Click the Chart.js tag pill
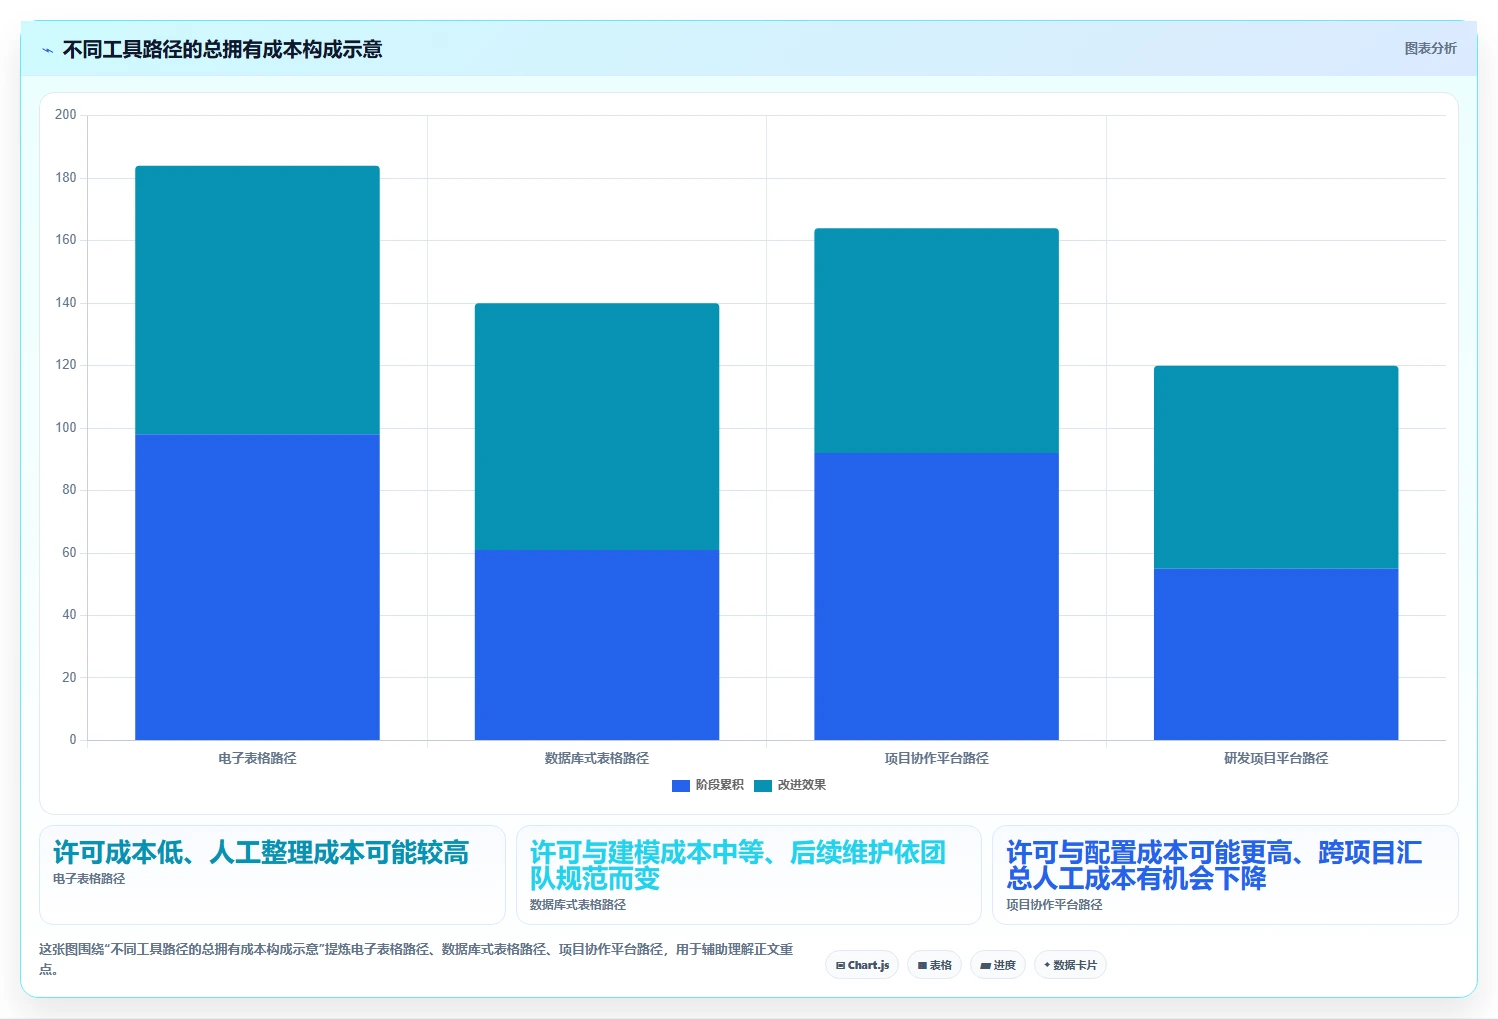Screen dimensions: 1498x1019 (862, 965)
